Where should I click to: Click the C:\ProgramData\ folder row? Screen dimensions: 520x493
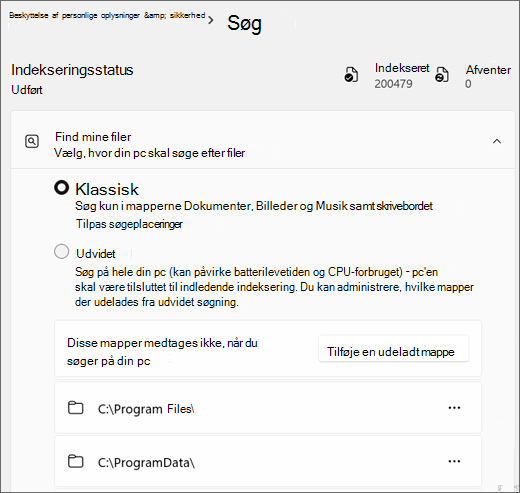click(268, 462)
